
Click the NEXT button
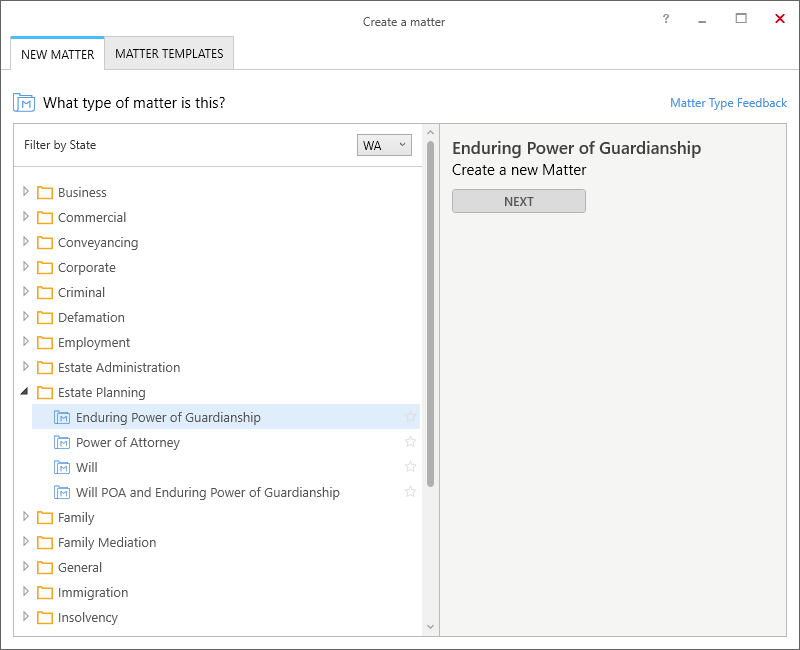tap(519, 202)
